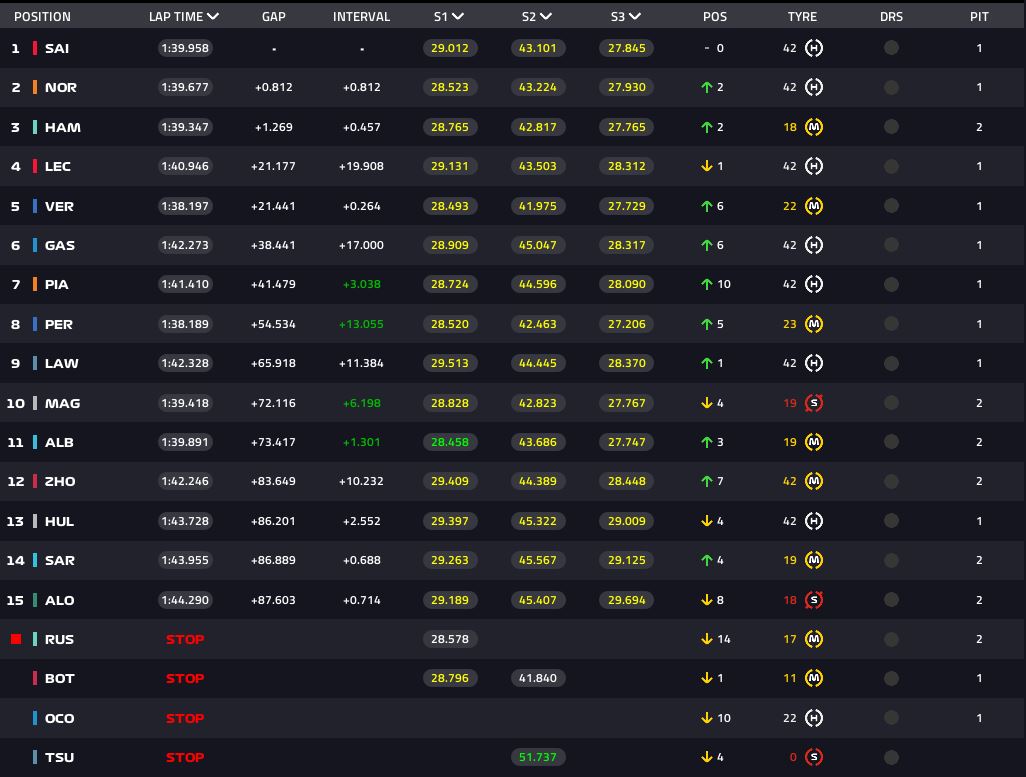
Task: Select driver name NOR in the standings
Action: coord(61,88)
